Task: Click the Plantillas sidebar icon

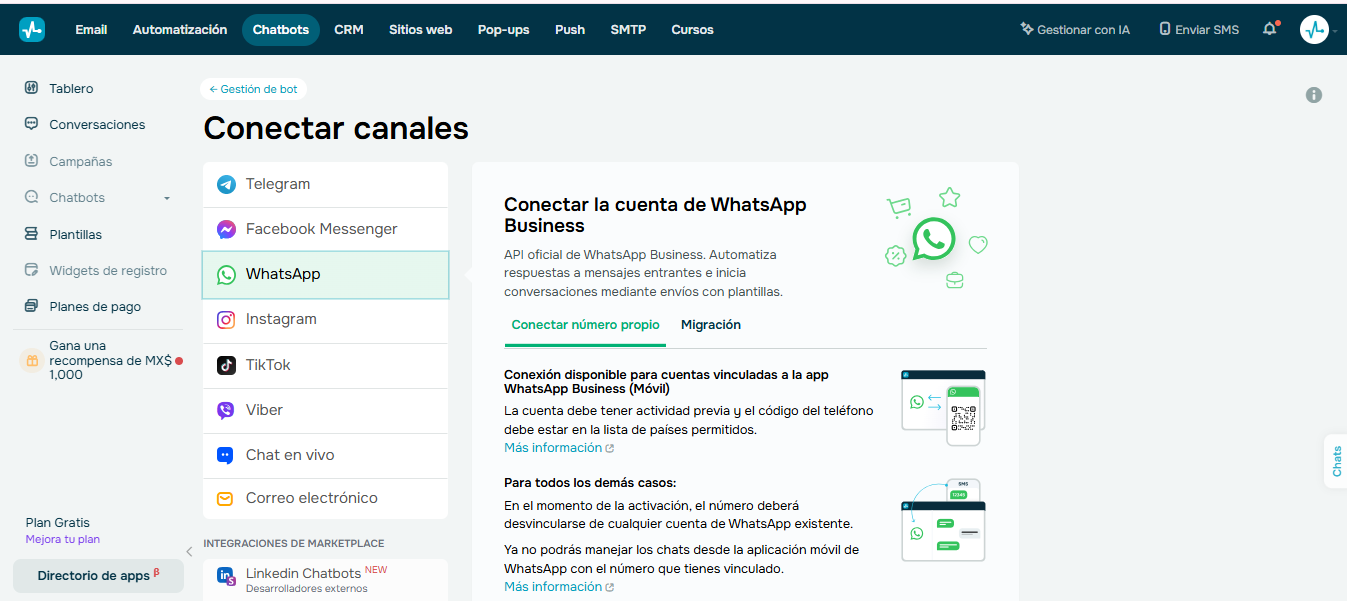Action: 31,234
